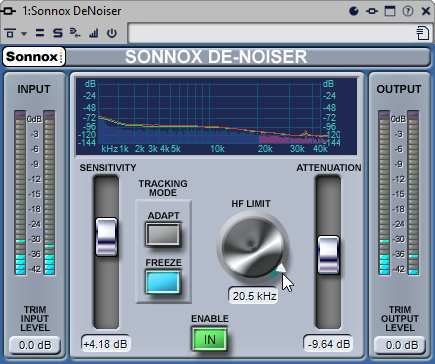435x364 pixels.
Task: Click the sensitivity slider handle
Action: 106,237
